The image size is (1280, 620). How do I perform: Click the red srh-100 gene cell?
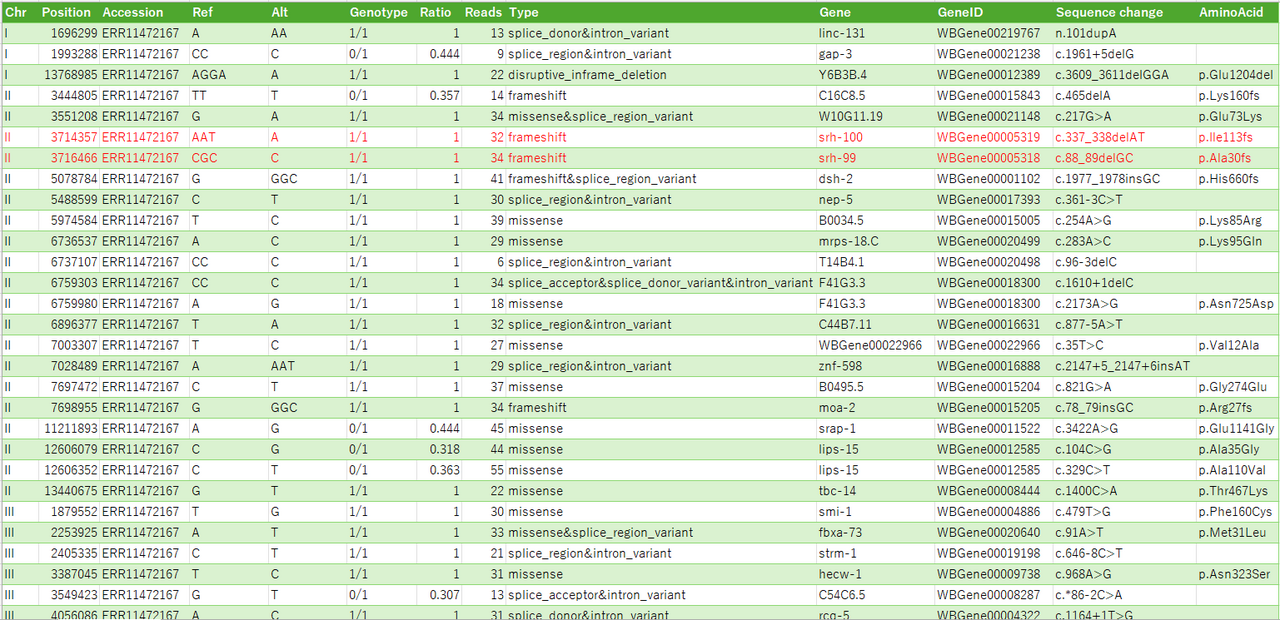(841, 137)
